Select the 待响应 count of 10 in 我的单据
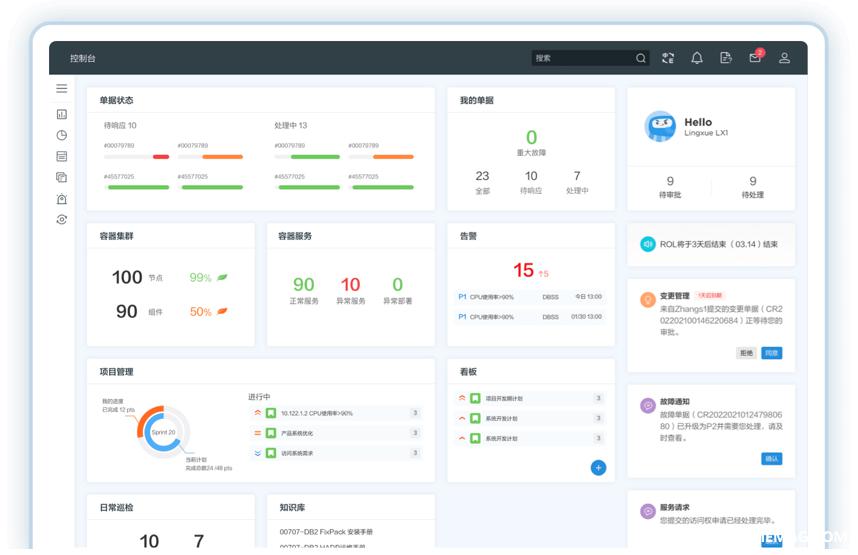The width and height of the screenshot is (858, 555). (x=531, y=177)
